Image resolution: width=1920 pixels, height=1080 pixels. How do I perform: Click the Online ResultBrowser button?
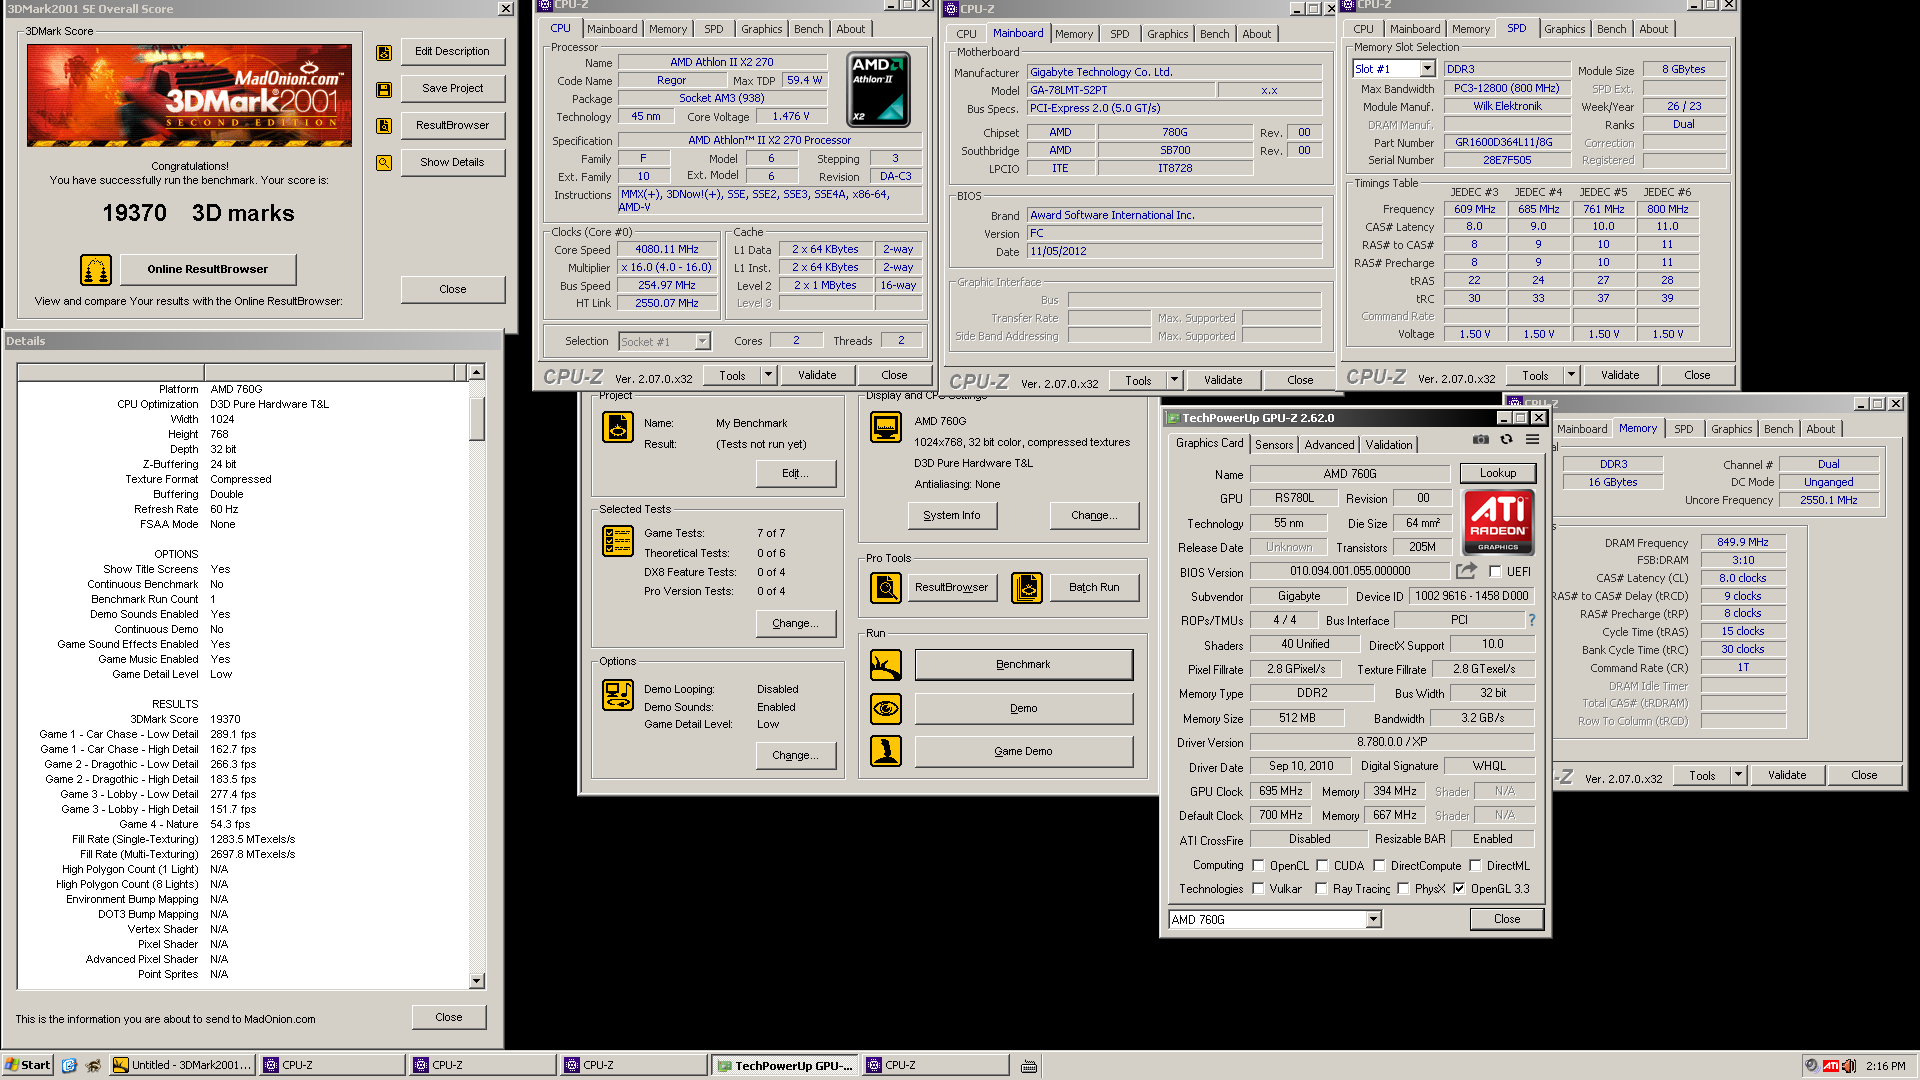click(207, 269)
